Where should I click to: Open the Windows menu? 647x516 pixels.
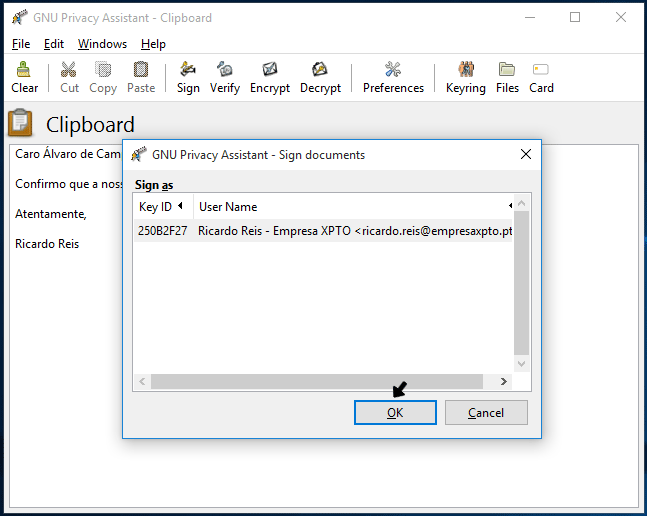click(x=102, y=44)
